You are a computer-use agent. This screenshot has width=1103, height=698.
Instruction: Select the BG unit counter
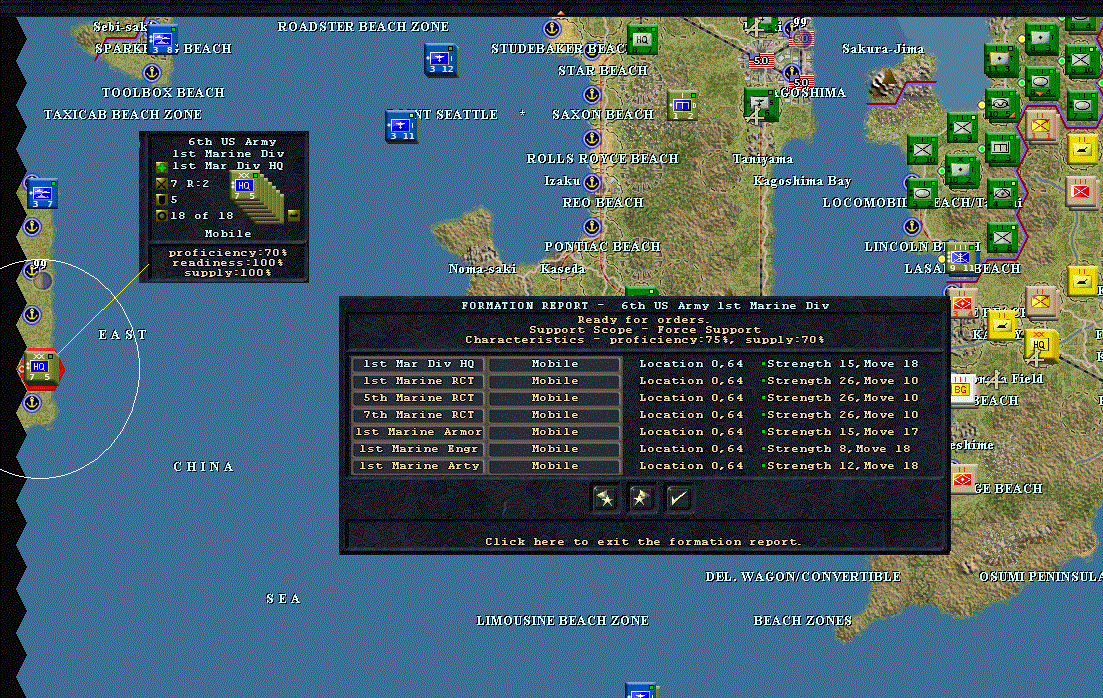pyautogui.click(x=961, y=389)
